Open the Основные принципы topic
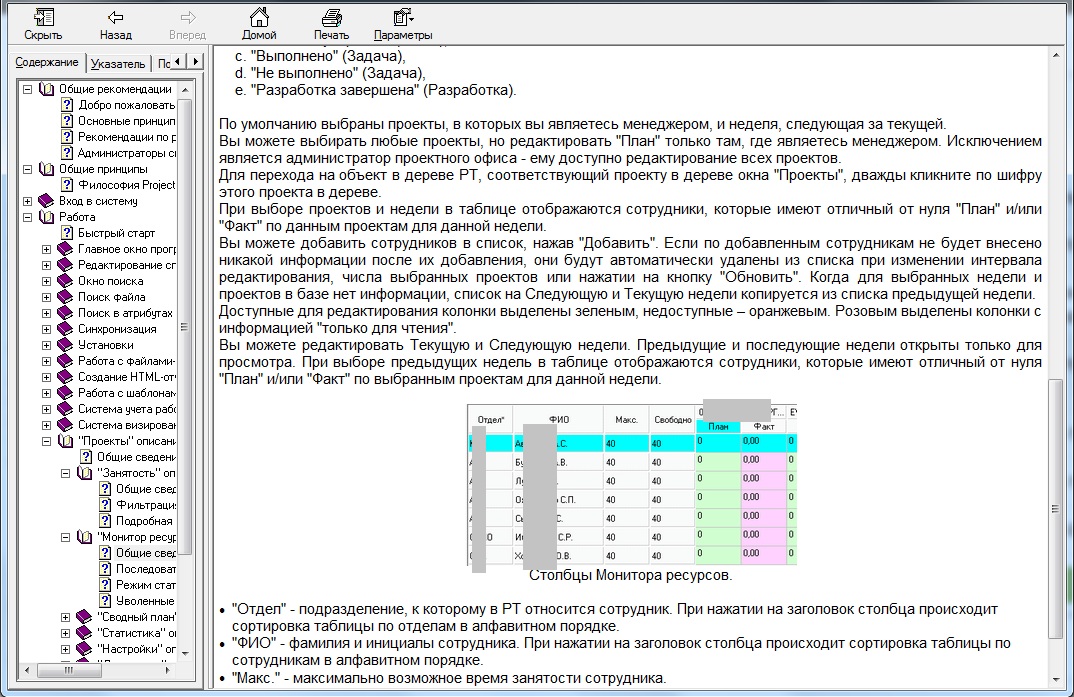The image size is (1074, 697). point(127,121)
